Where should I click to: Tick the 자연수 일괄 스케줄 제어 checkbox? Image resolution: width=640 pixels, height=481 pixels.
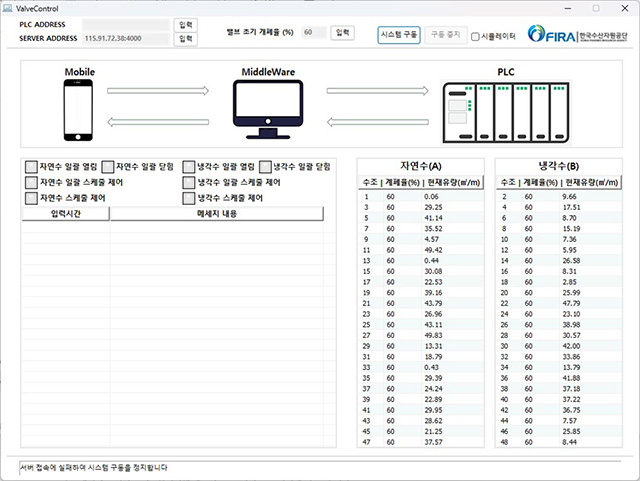[31, 183]
